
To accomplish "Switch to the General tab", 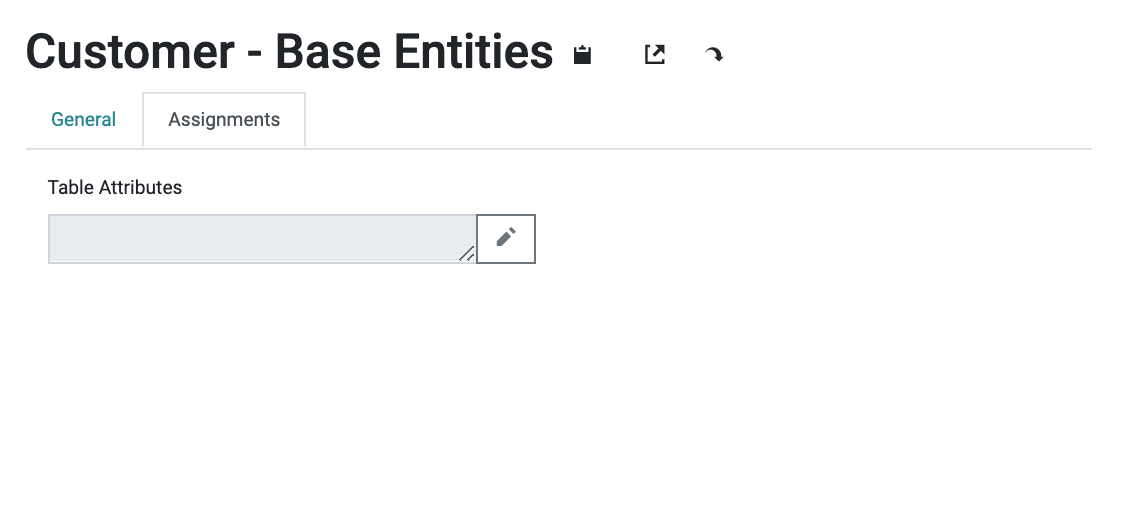I will [x=84, y=119].
